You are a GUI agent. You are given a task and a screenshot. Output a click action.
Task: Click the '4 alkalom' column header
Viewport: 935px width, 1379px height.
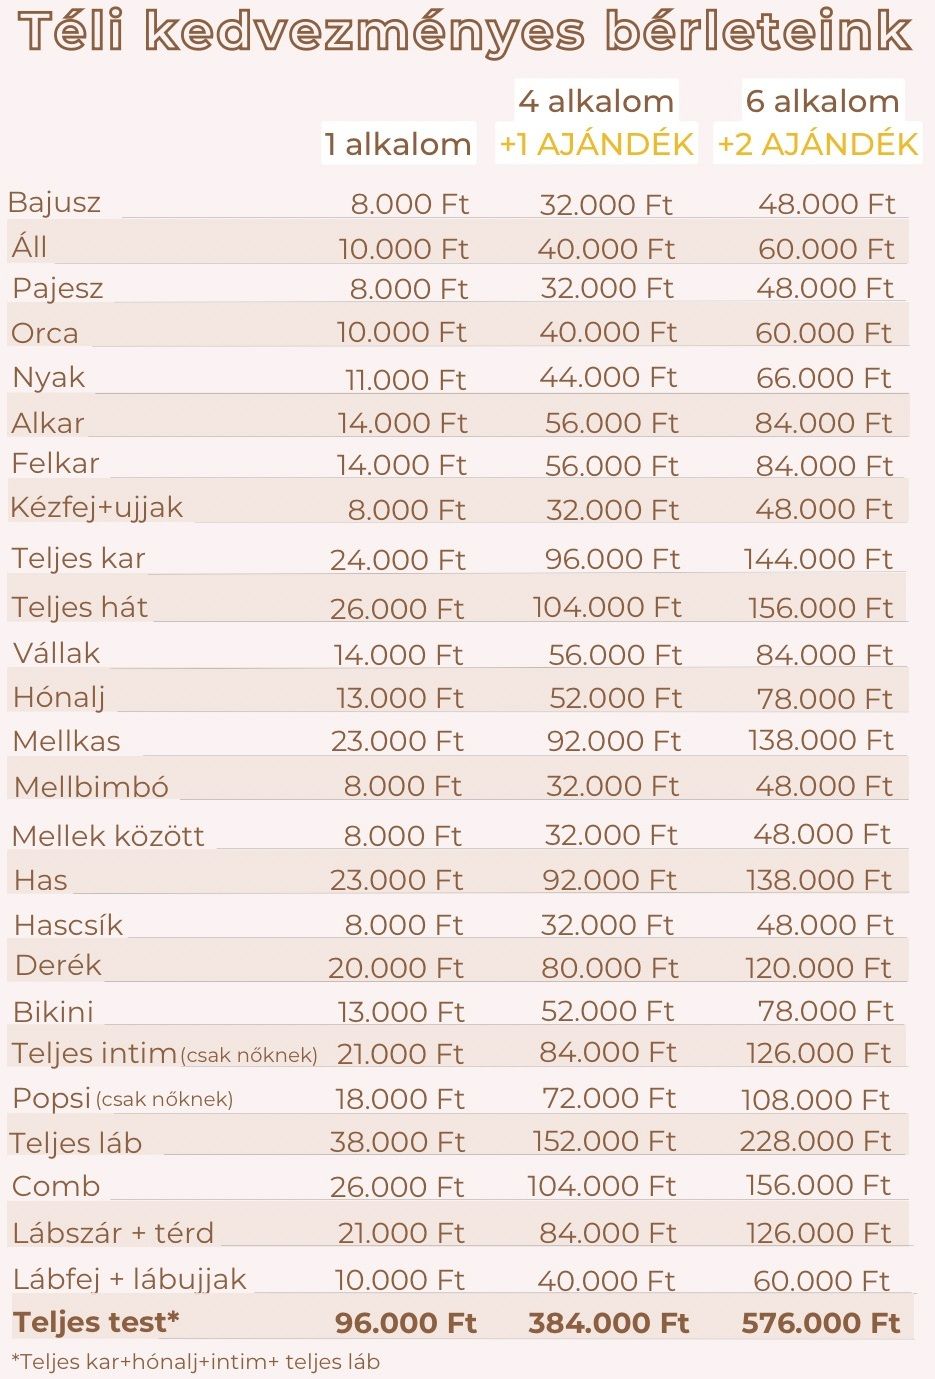(596, 101)
